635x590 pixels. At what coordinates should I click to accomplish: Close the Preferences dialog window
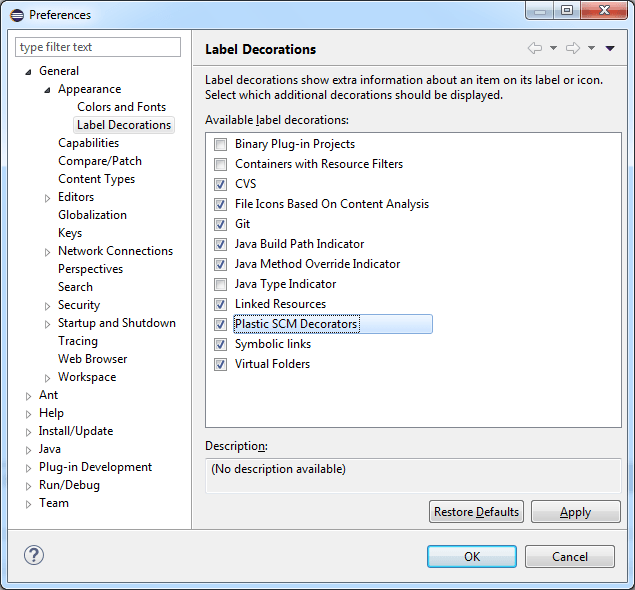tap(604, 10)
